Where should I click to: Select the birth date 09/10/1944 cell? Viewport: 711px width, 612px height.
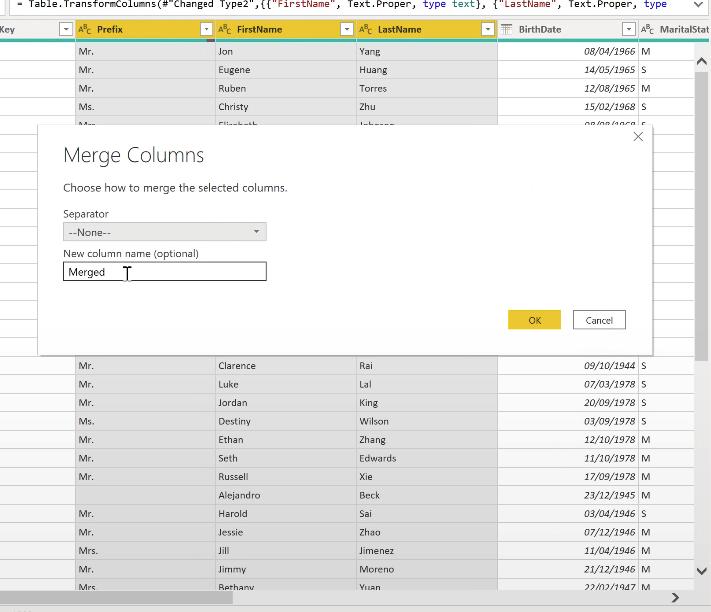click(x=568, y=366)
